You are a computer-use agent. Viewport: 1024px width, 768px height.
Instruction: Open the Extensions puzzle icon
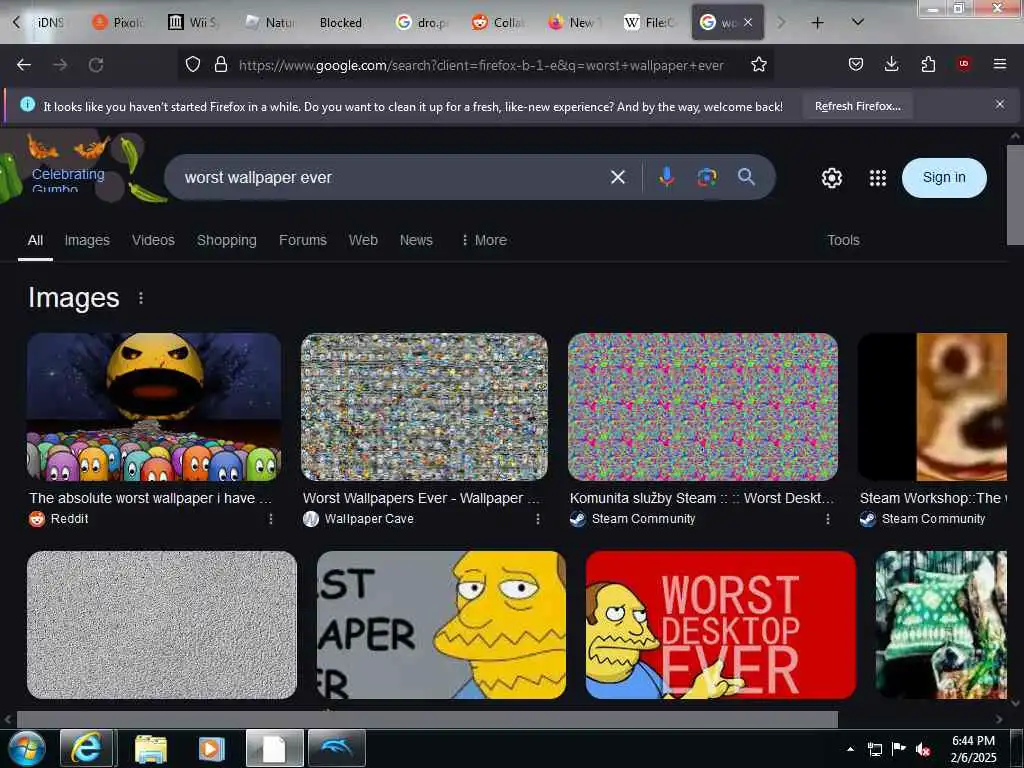pos(928,64)
